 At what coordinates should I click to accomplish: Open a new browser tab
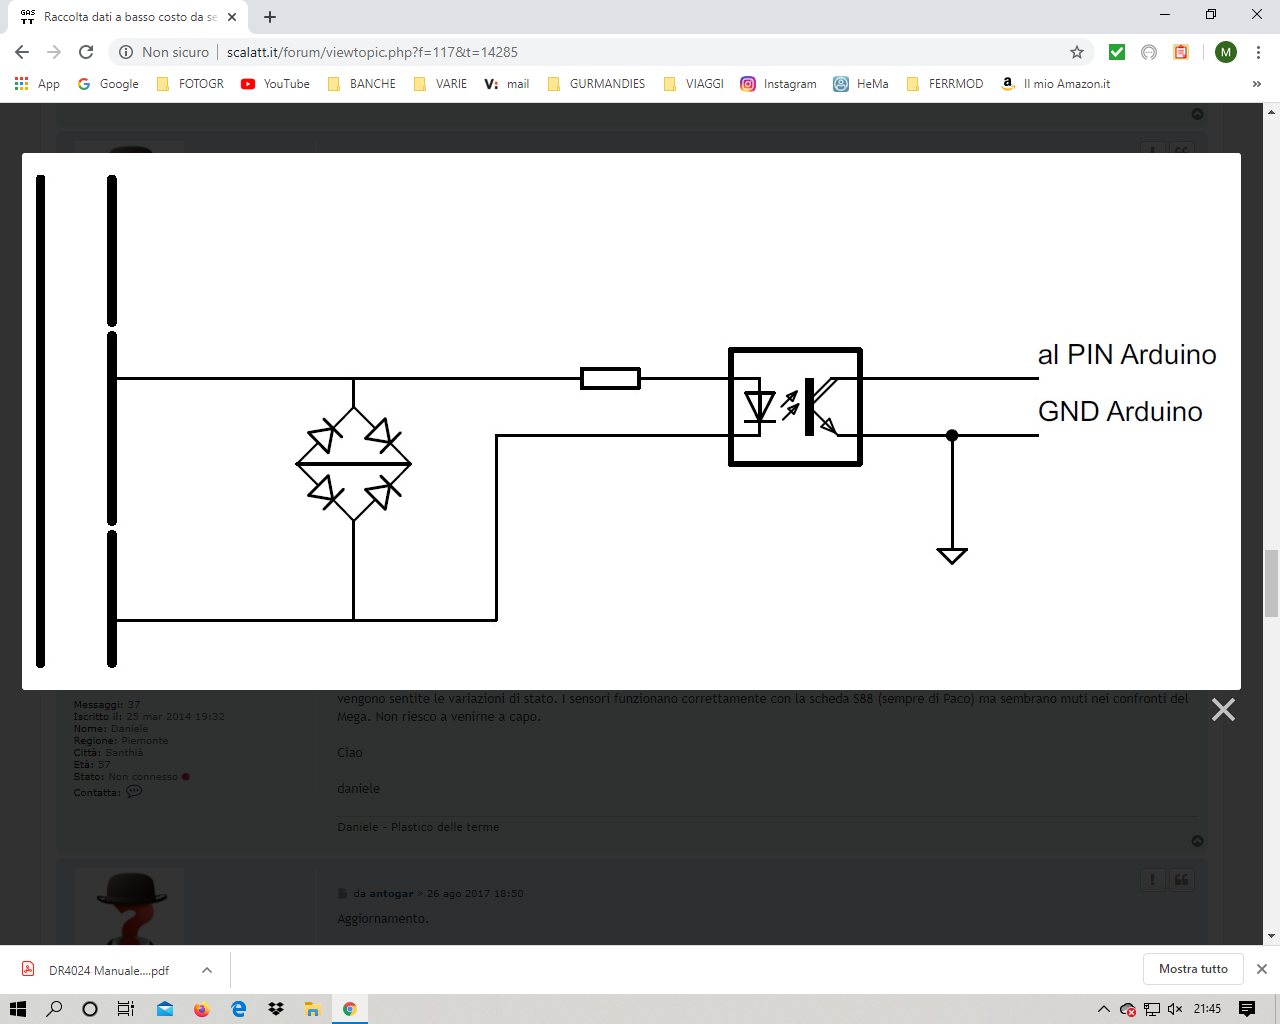click(270, 17)
